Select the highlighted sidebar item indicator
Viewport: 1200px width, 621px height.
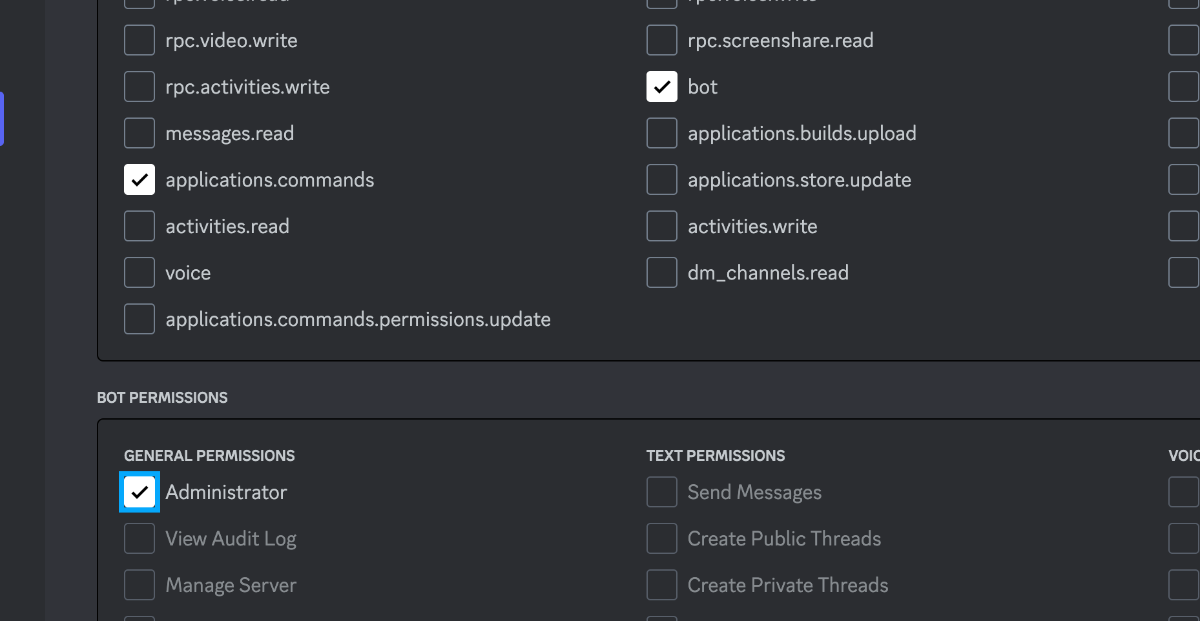point(2,119)
